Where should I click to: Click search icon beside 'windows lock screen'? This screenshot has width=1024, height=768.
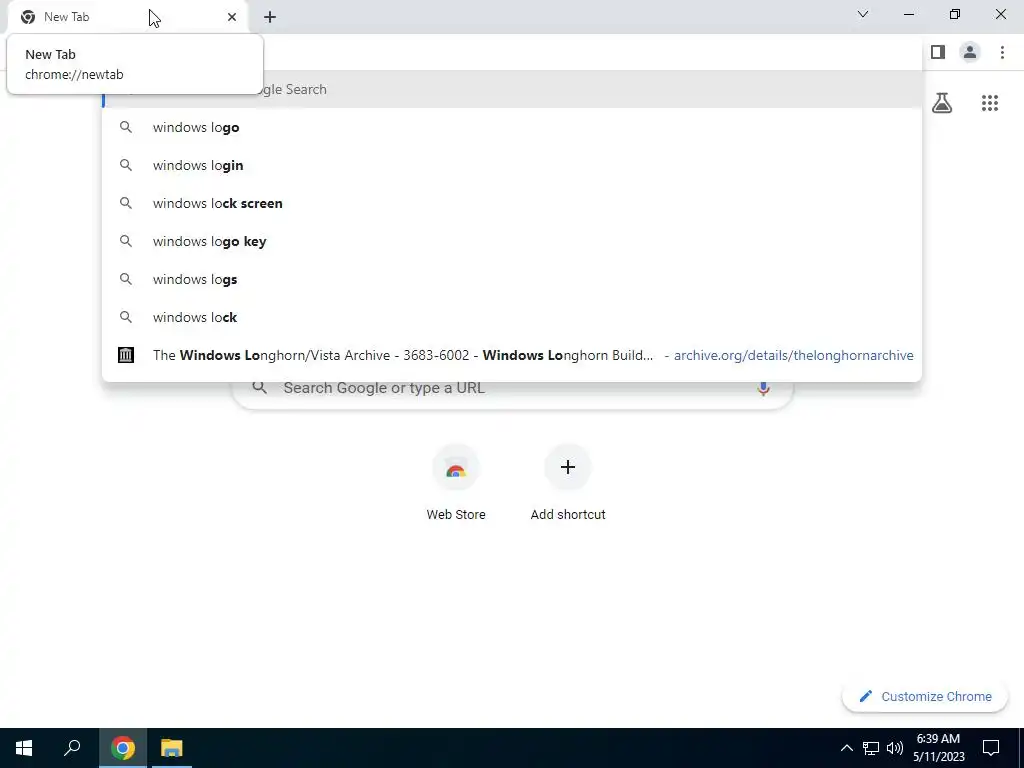(125, 203)
